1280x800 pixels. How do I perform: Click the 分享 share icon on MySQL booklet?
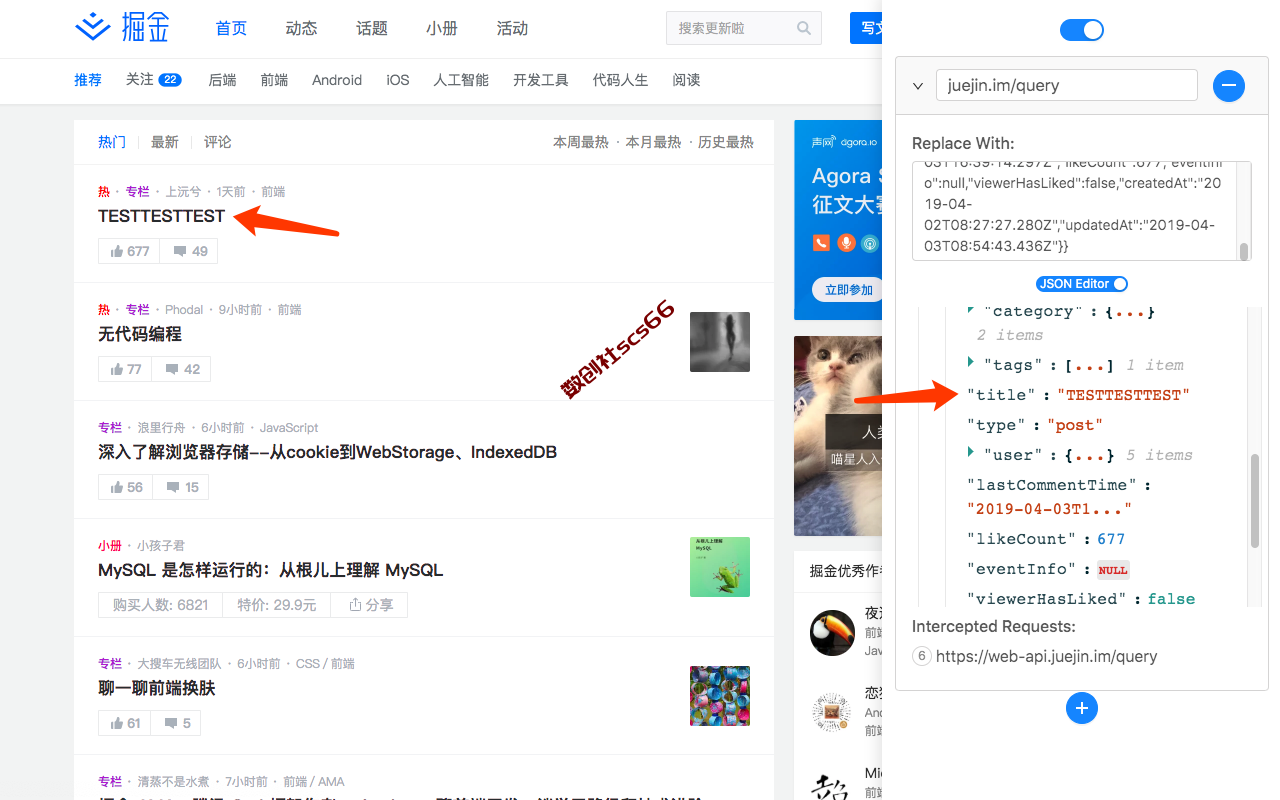tap(355, 605)
